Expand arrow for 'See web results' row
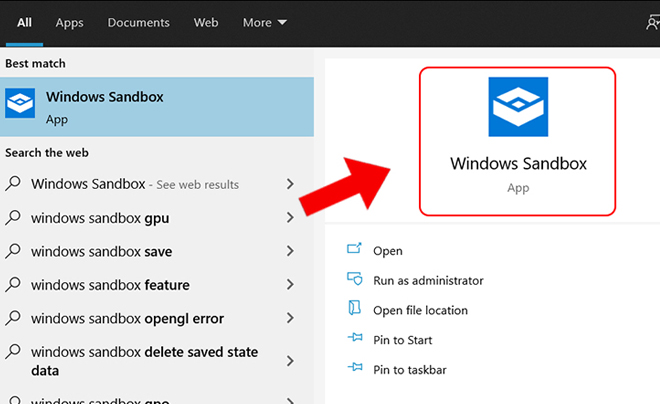 click(x=290, y=184)
